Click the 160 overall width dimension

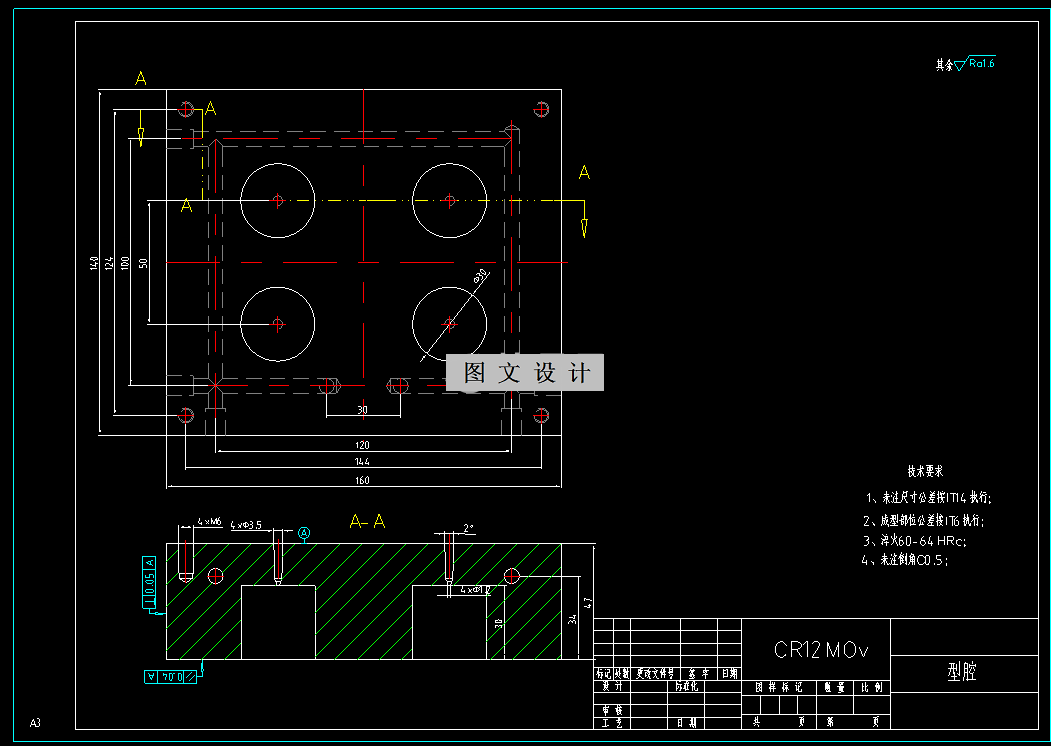coord(362,480)
